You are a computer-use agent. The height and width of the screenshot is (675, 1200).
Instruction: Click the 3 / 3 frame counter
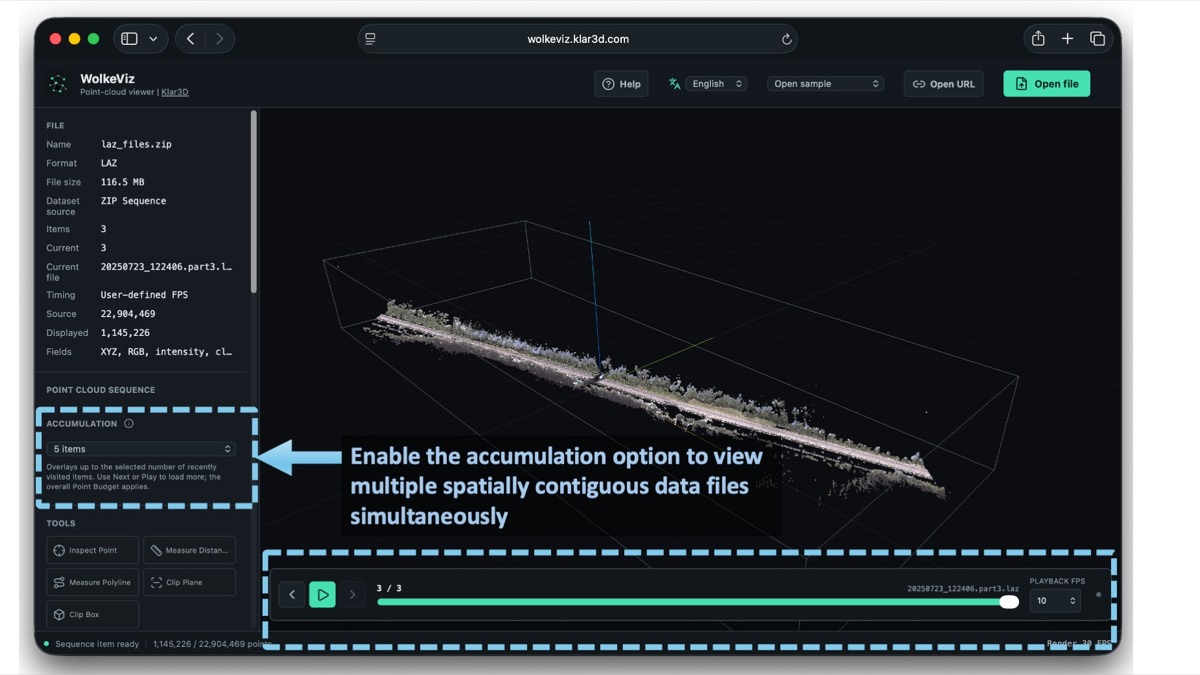(389, 588)
